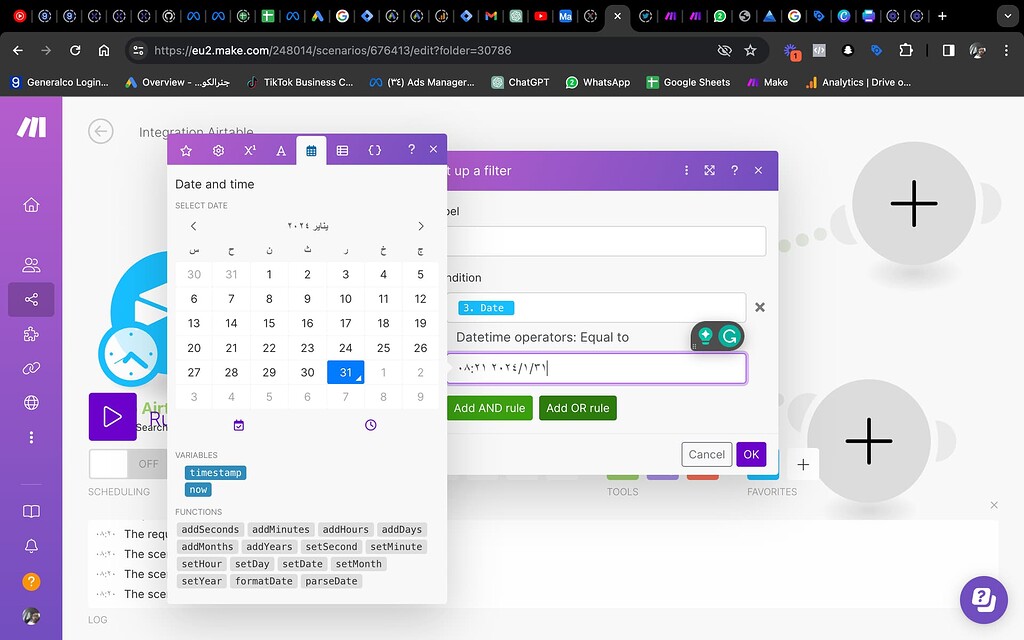1024x640 pixels.
Task: Open the three-dot menu in filter dialog
Action: (x=686, y=170)
